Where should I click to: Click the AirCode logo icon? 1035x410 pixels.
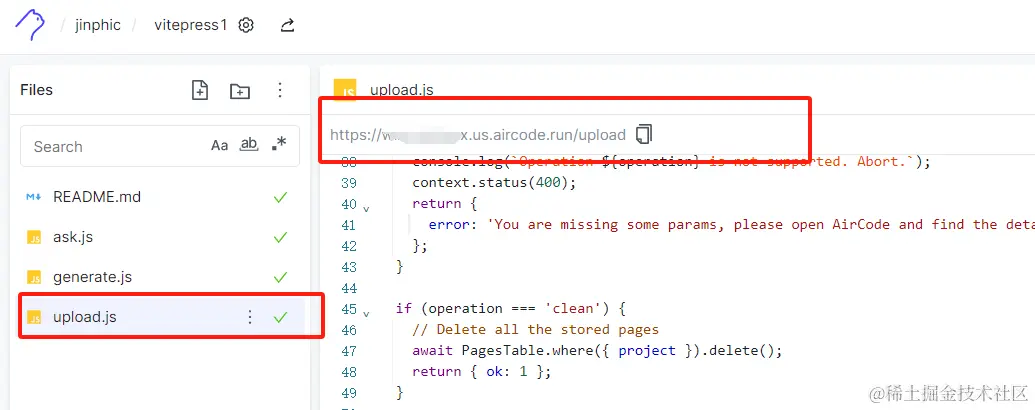tap(30, 25)
